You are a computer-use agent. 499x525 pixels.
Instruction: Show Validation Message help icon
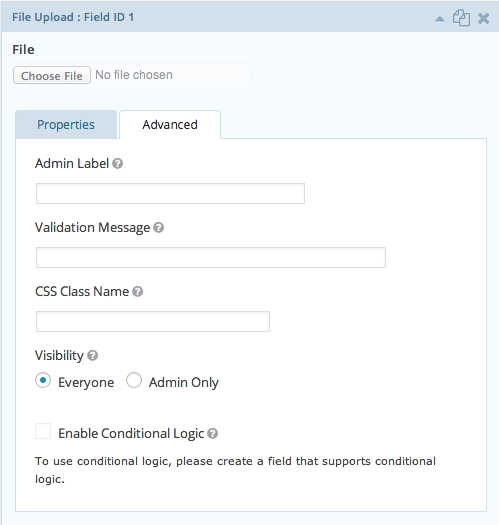pyautogui.click(x=158, y=228)
